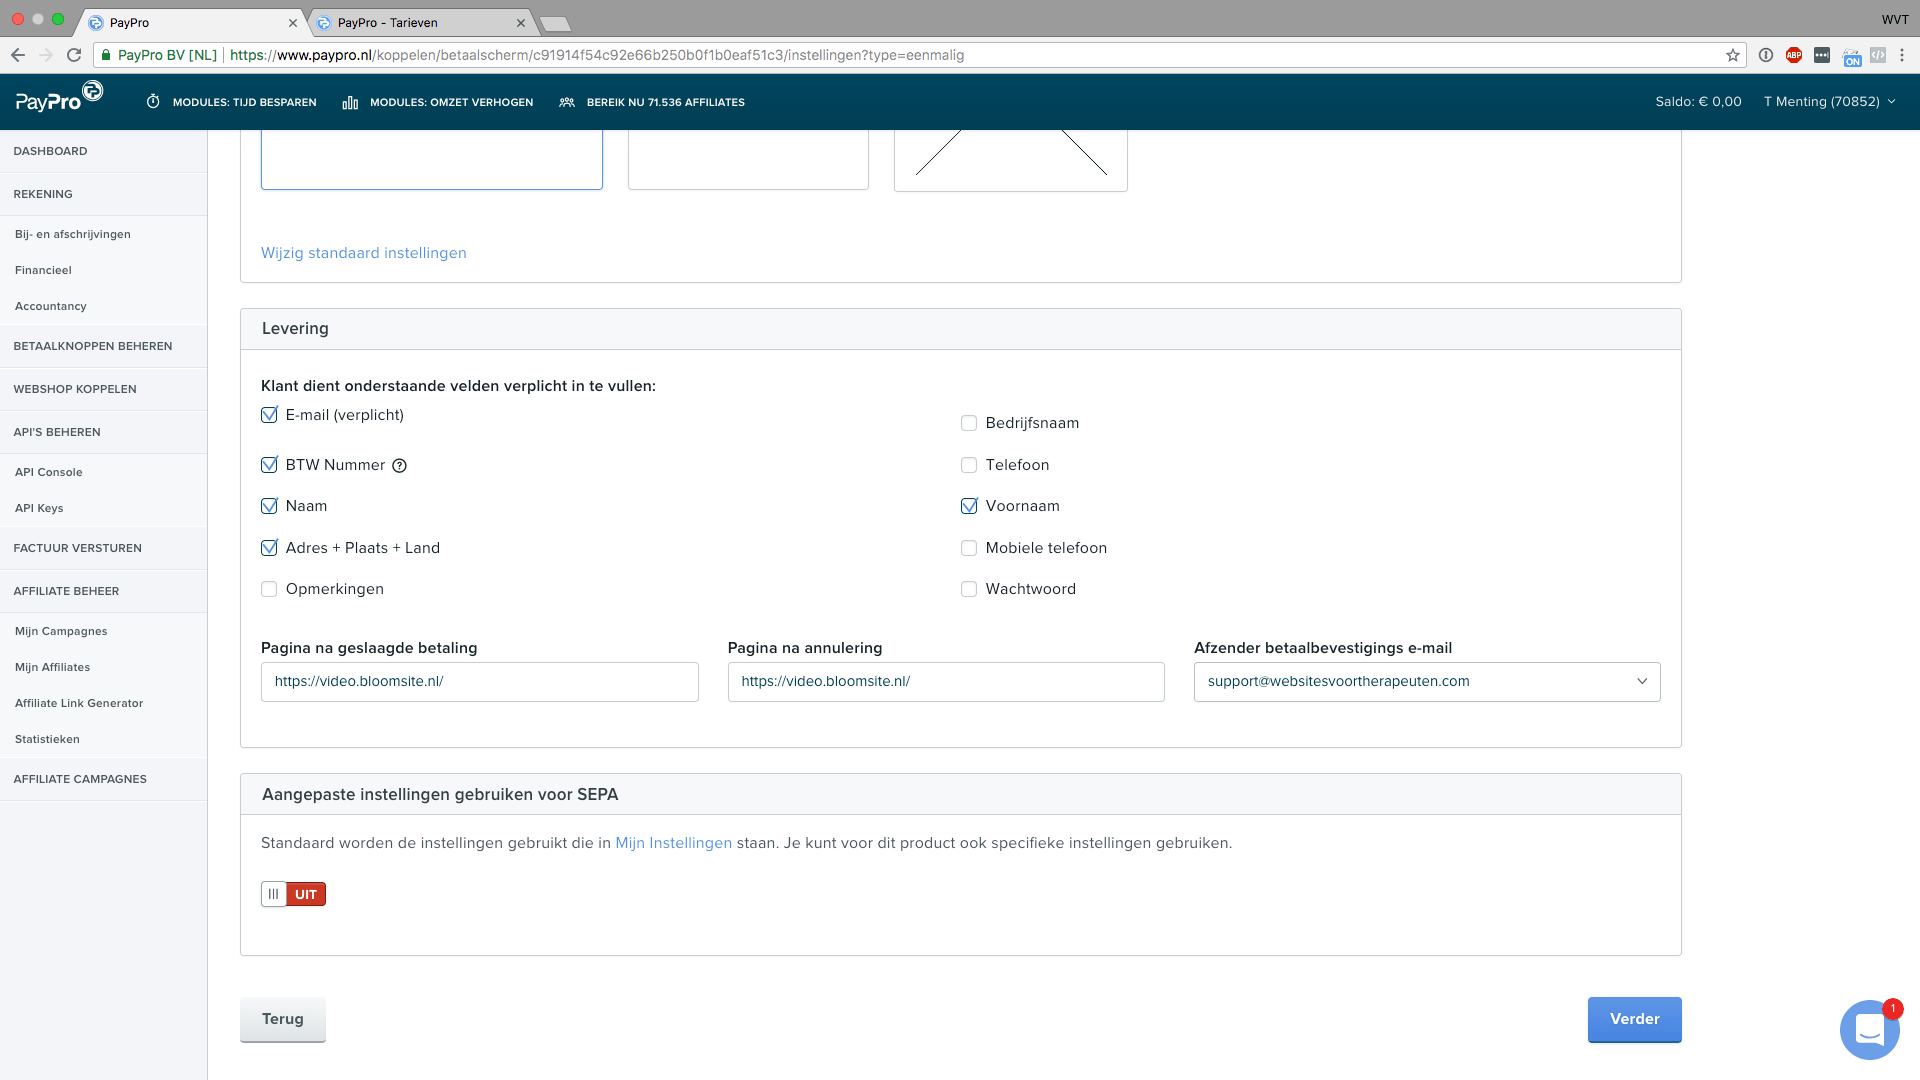
Task: Expand the T Menting account menu
Action: pyautogui.click(x=1829, y=102)
